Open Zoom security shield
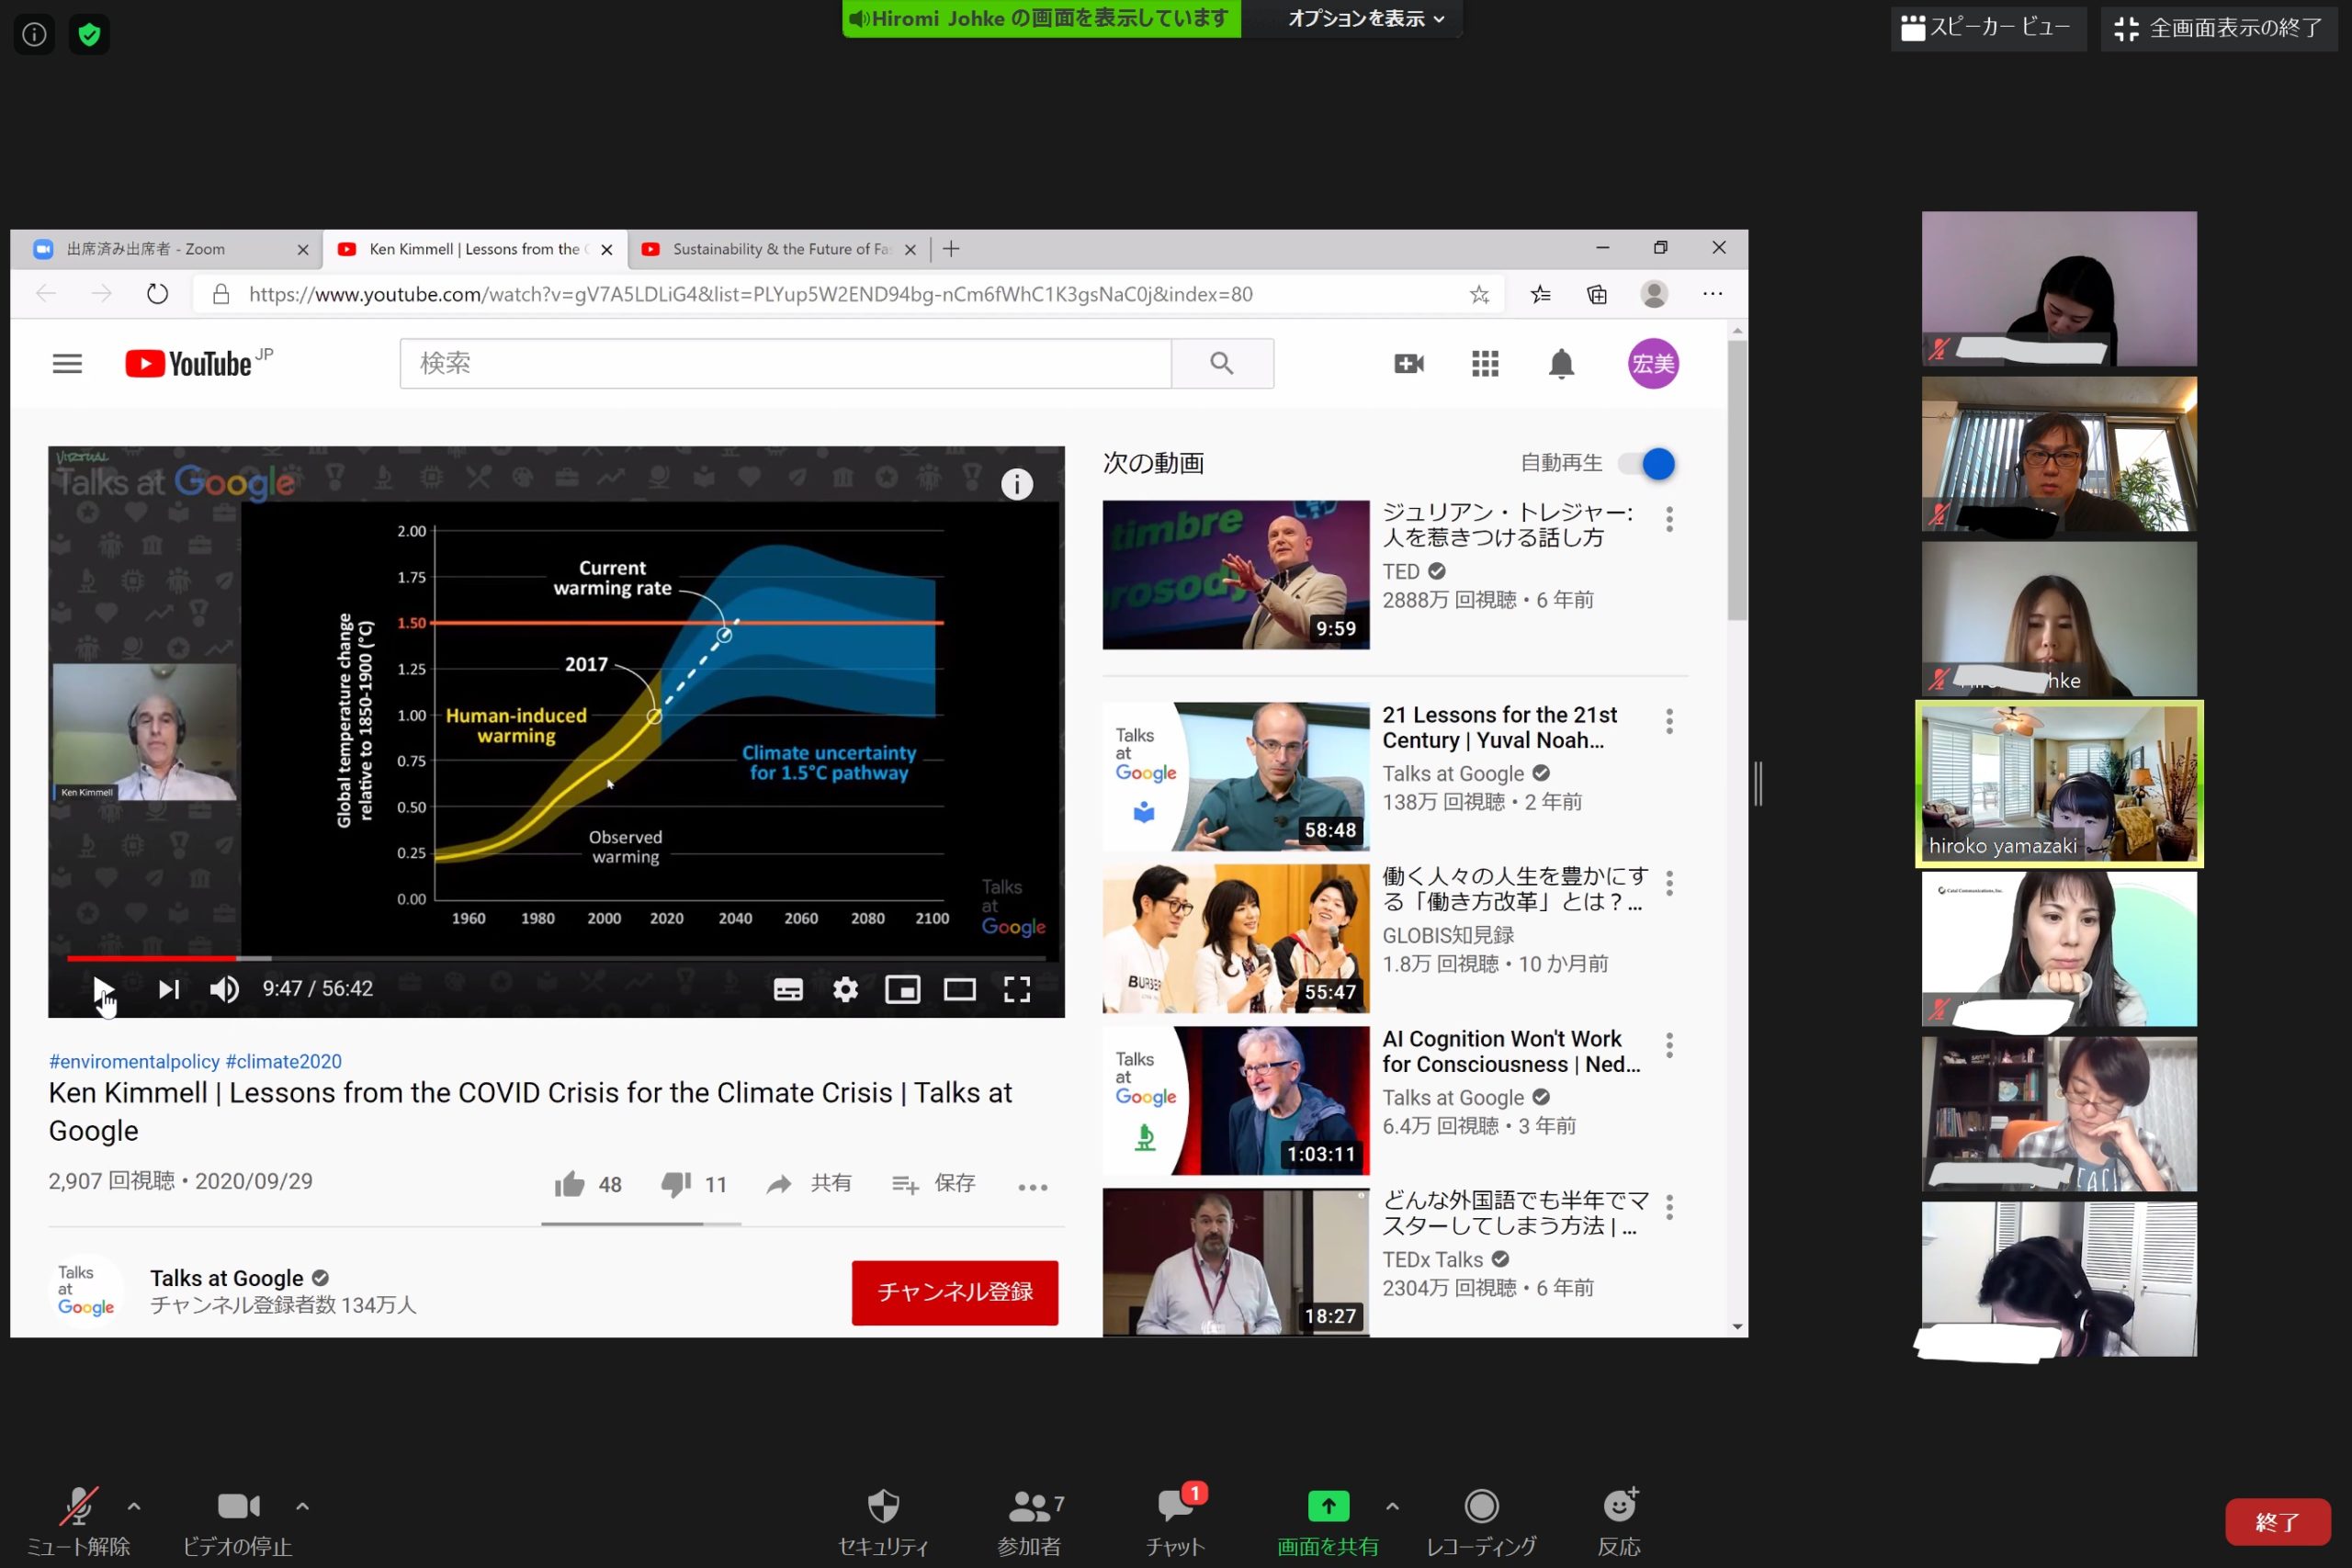The width and height of the screenshot is (2352, 1568). click(x=883, y=1522)
